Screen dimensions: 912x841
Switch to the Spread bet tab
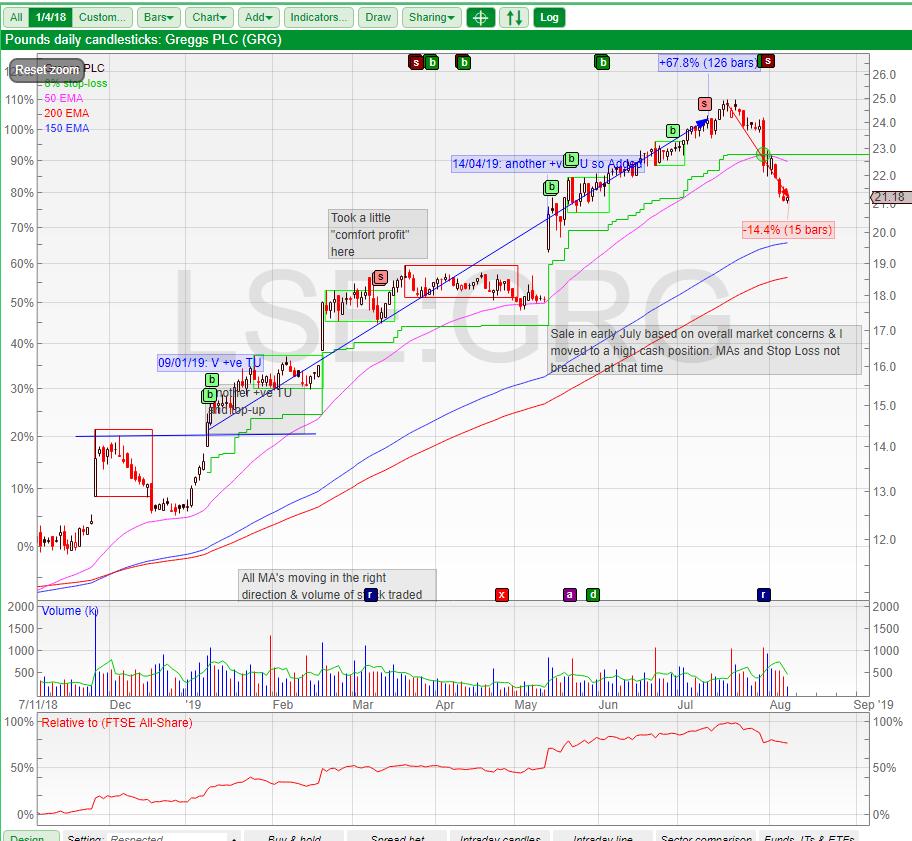[397, 837]
